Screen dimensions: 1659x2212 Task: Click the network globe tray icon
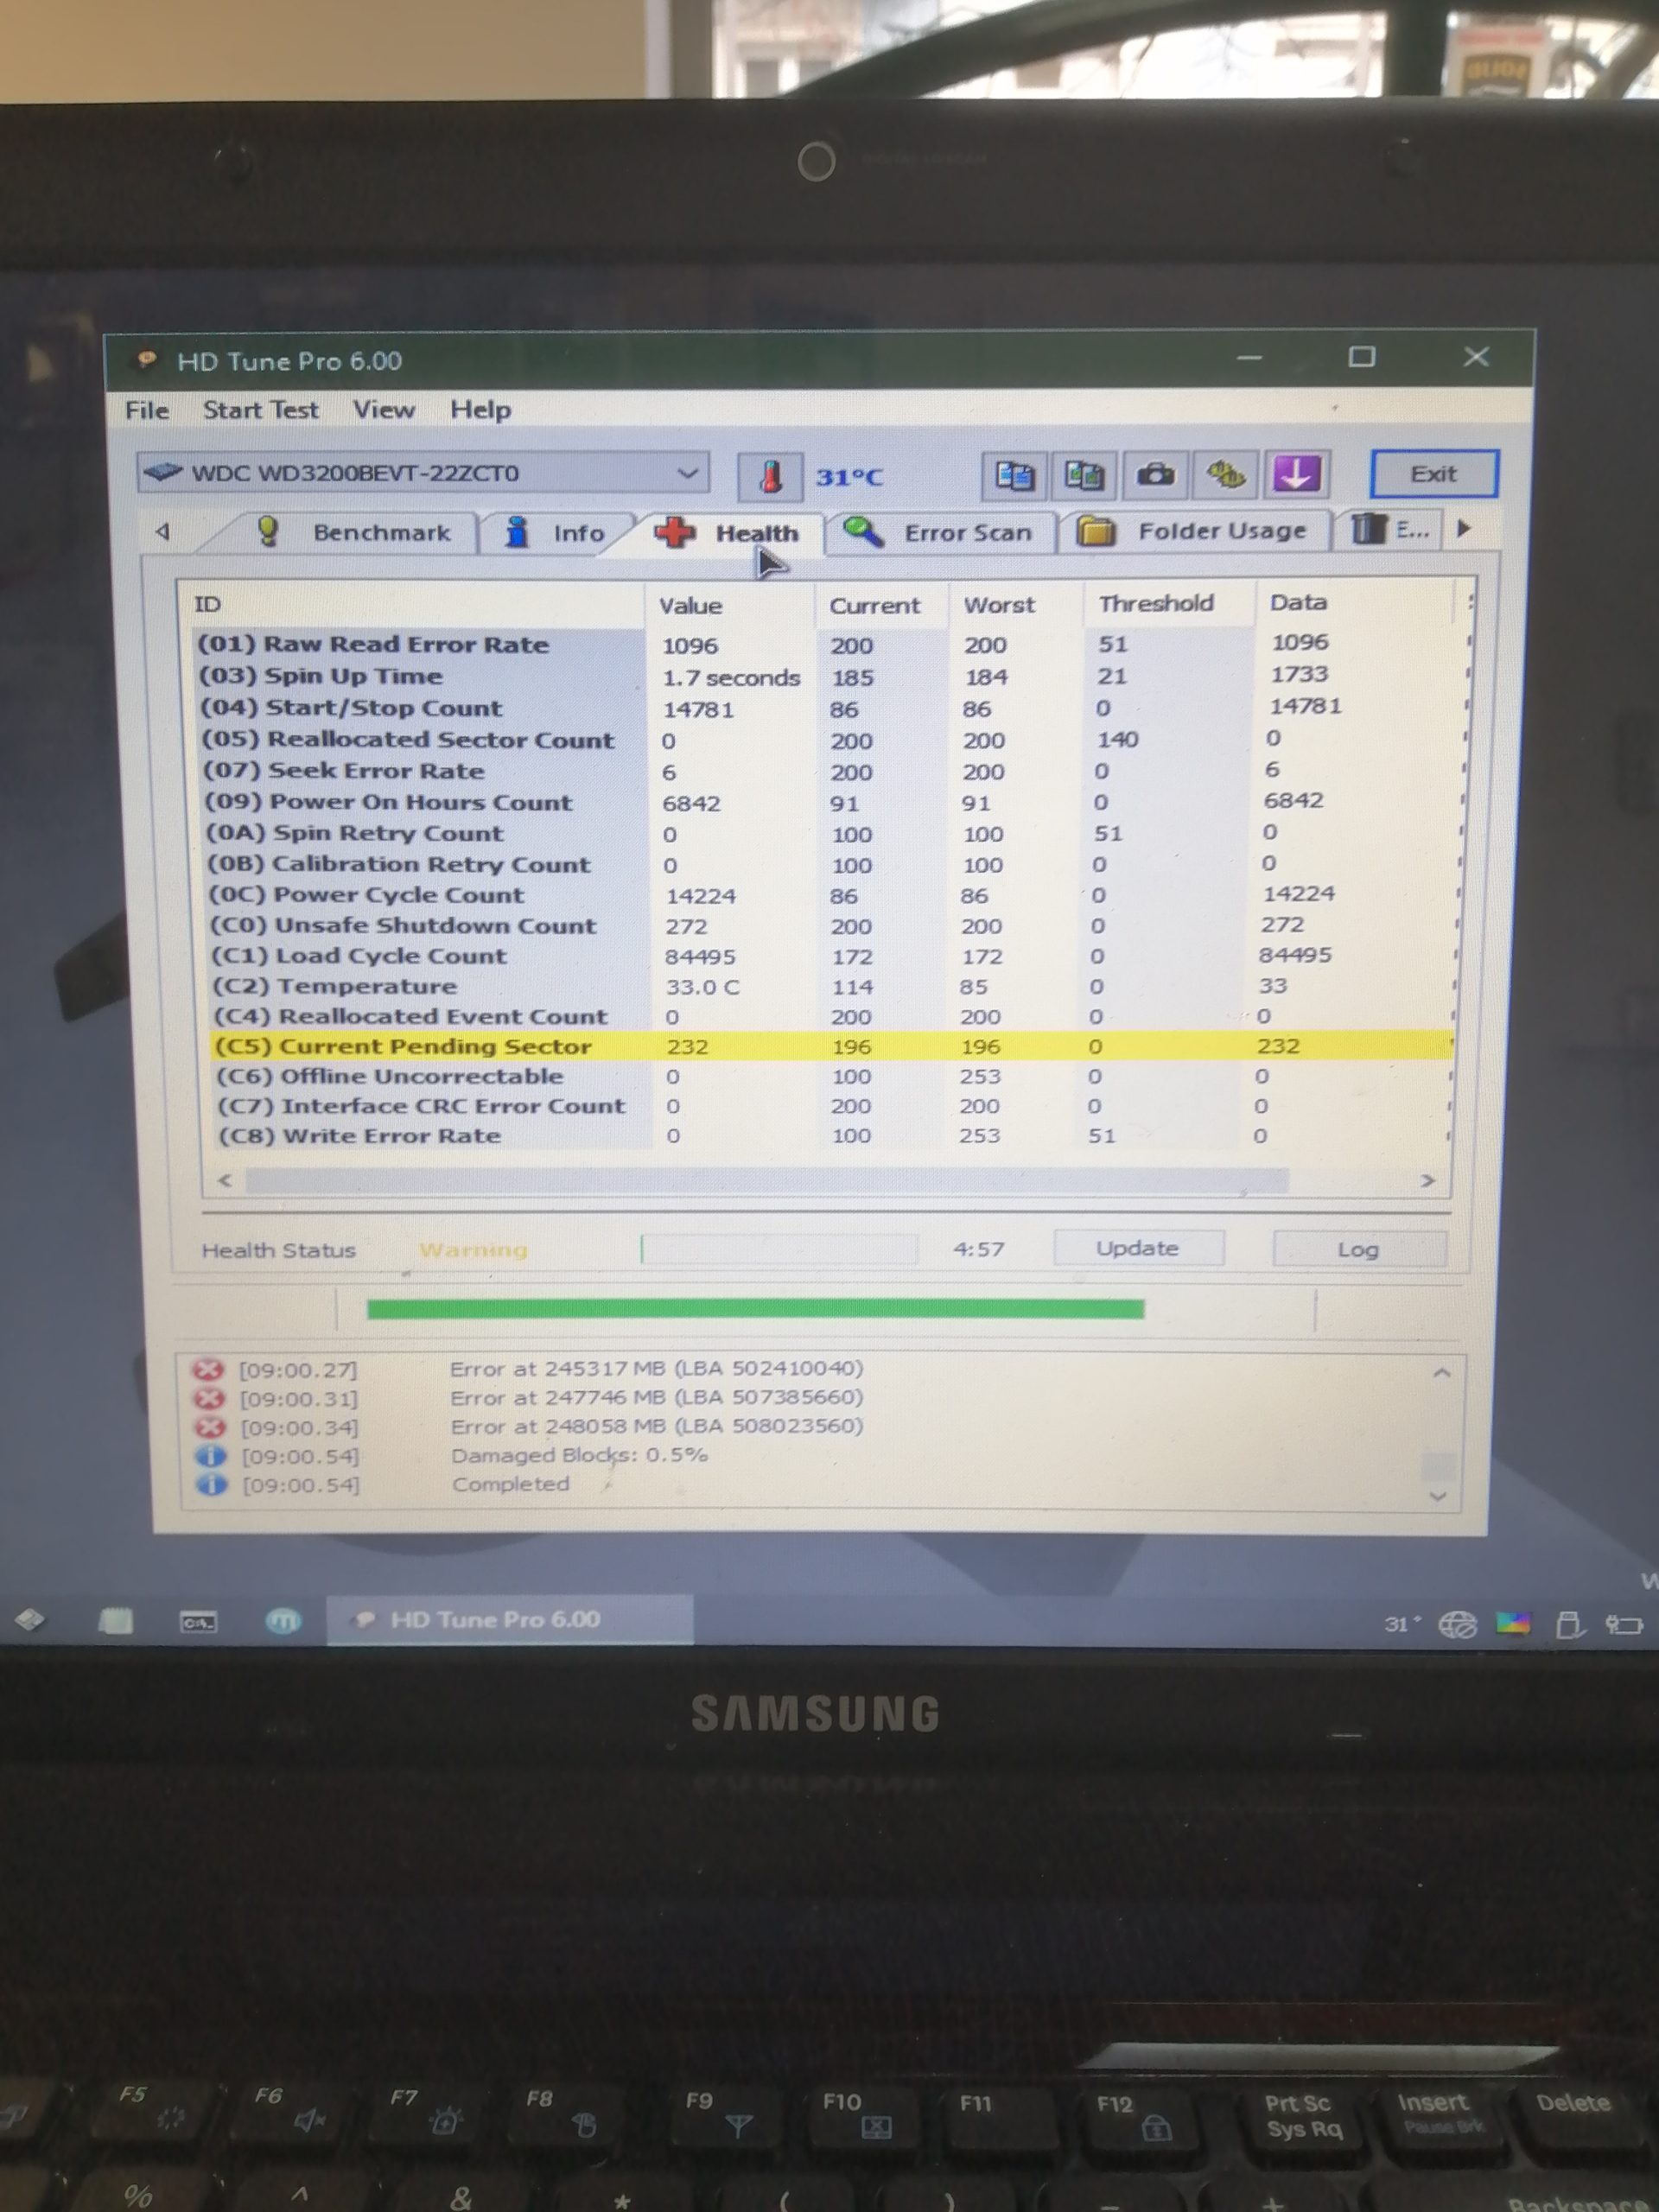[1457, 1624]
